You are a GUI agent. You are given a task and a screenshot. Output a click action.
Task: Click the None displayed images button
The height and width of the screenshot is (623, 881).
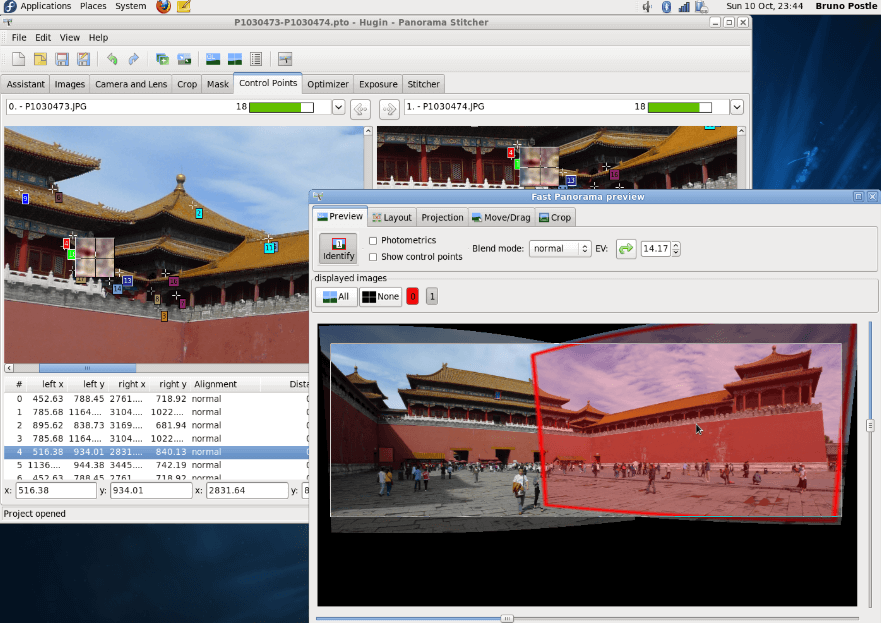[x=380, y=296]
